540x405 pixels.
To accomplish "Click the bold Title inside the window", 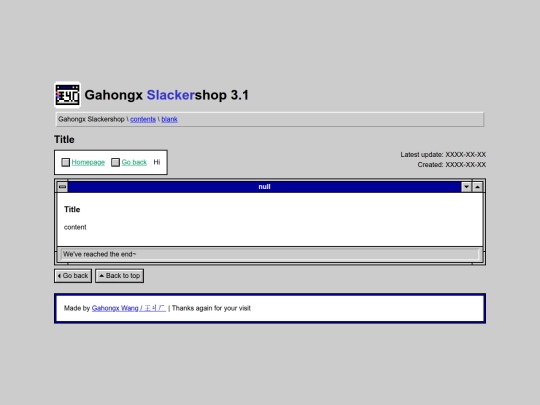I will click(72, 209).
